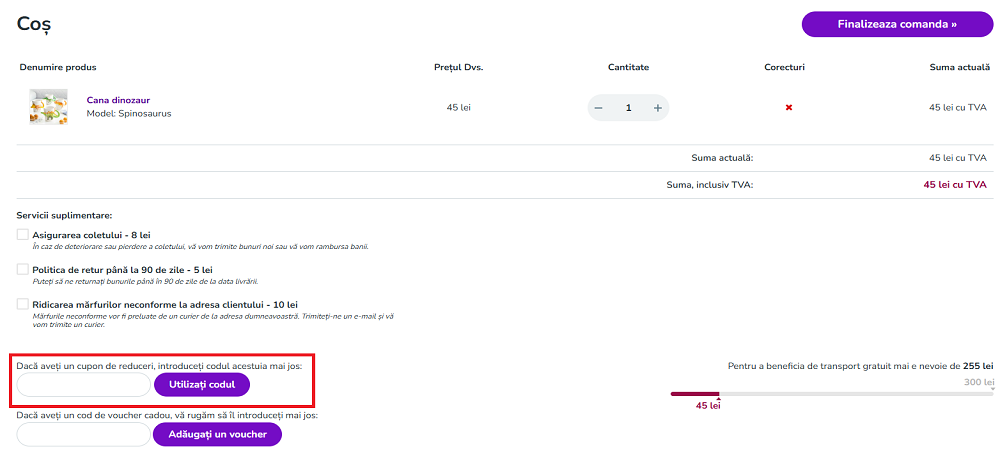Click the 45 lei progress marker
Image resolution: width=1000 pixels, height=450 pixels.
coord(708,405)
